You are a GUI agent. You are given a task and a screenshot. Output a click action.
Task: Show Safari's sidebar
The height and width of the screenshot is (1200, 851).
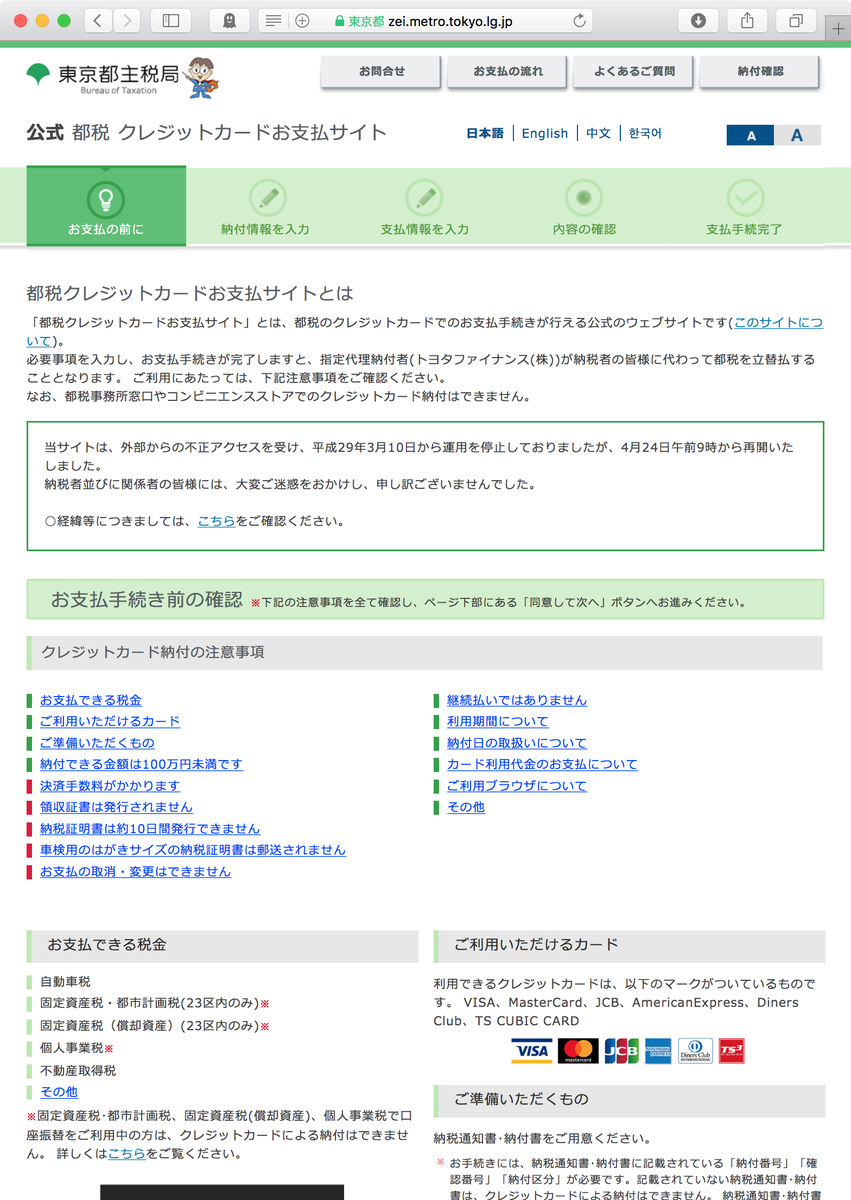[x=170, y=20]
